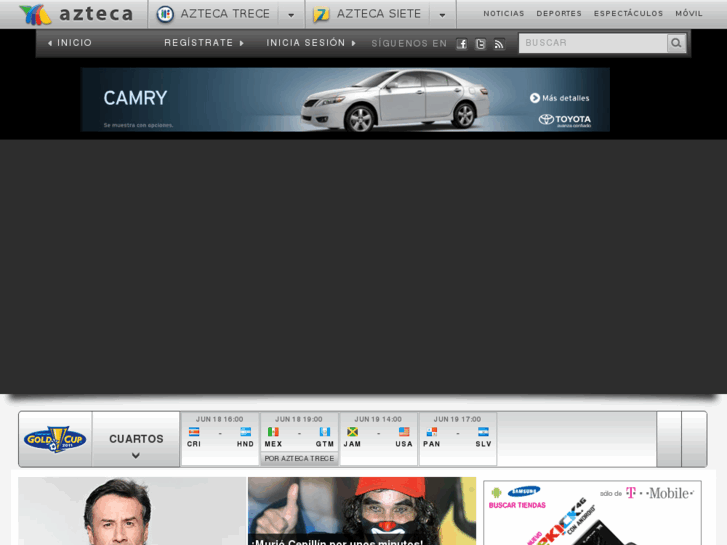The image size is (727, 545).
Task: Focus the Buscar search field
Action: click(593, 43)
